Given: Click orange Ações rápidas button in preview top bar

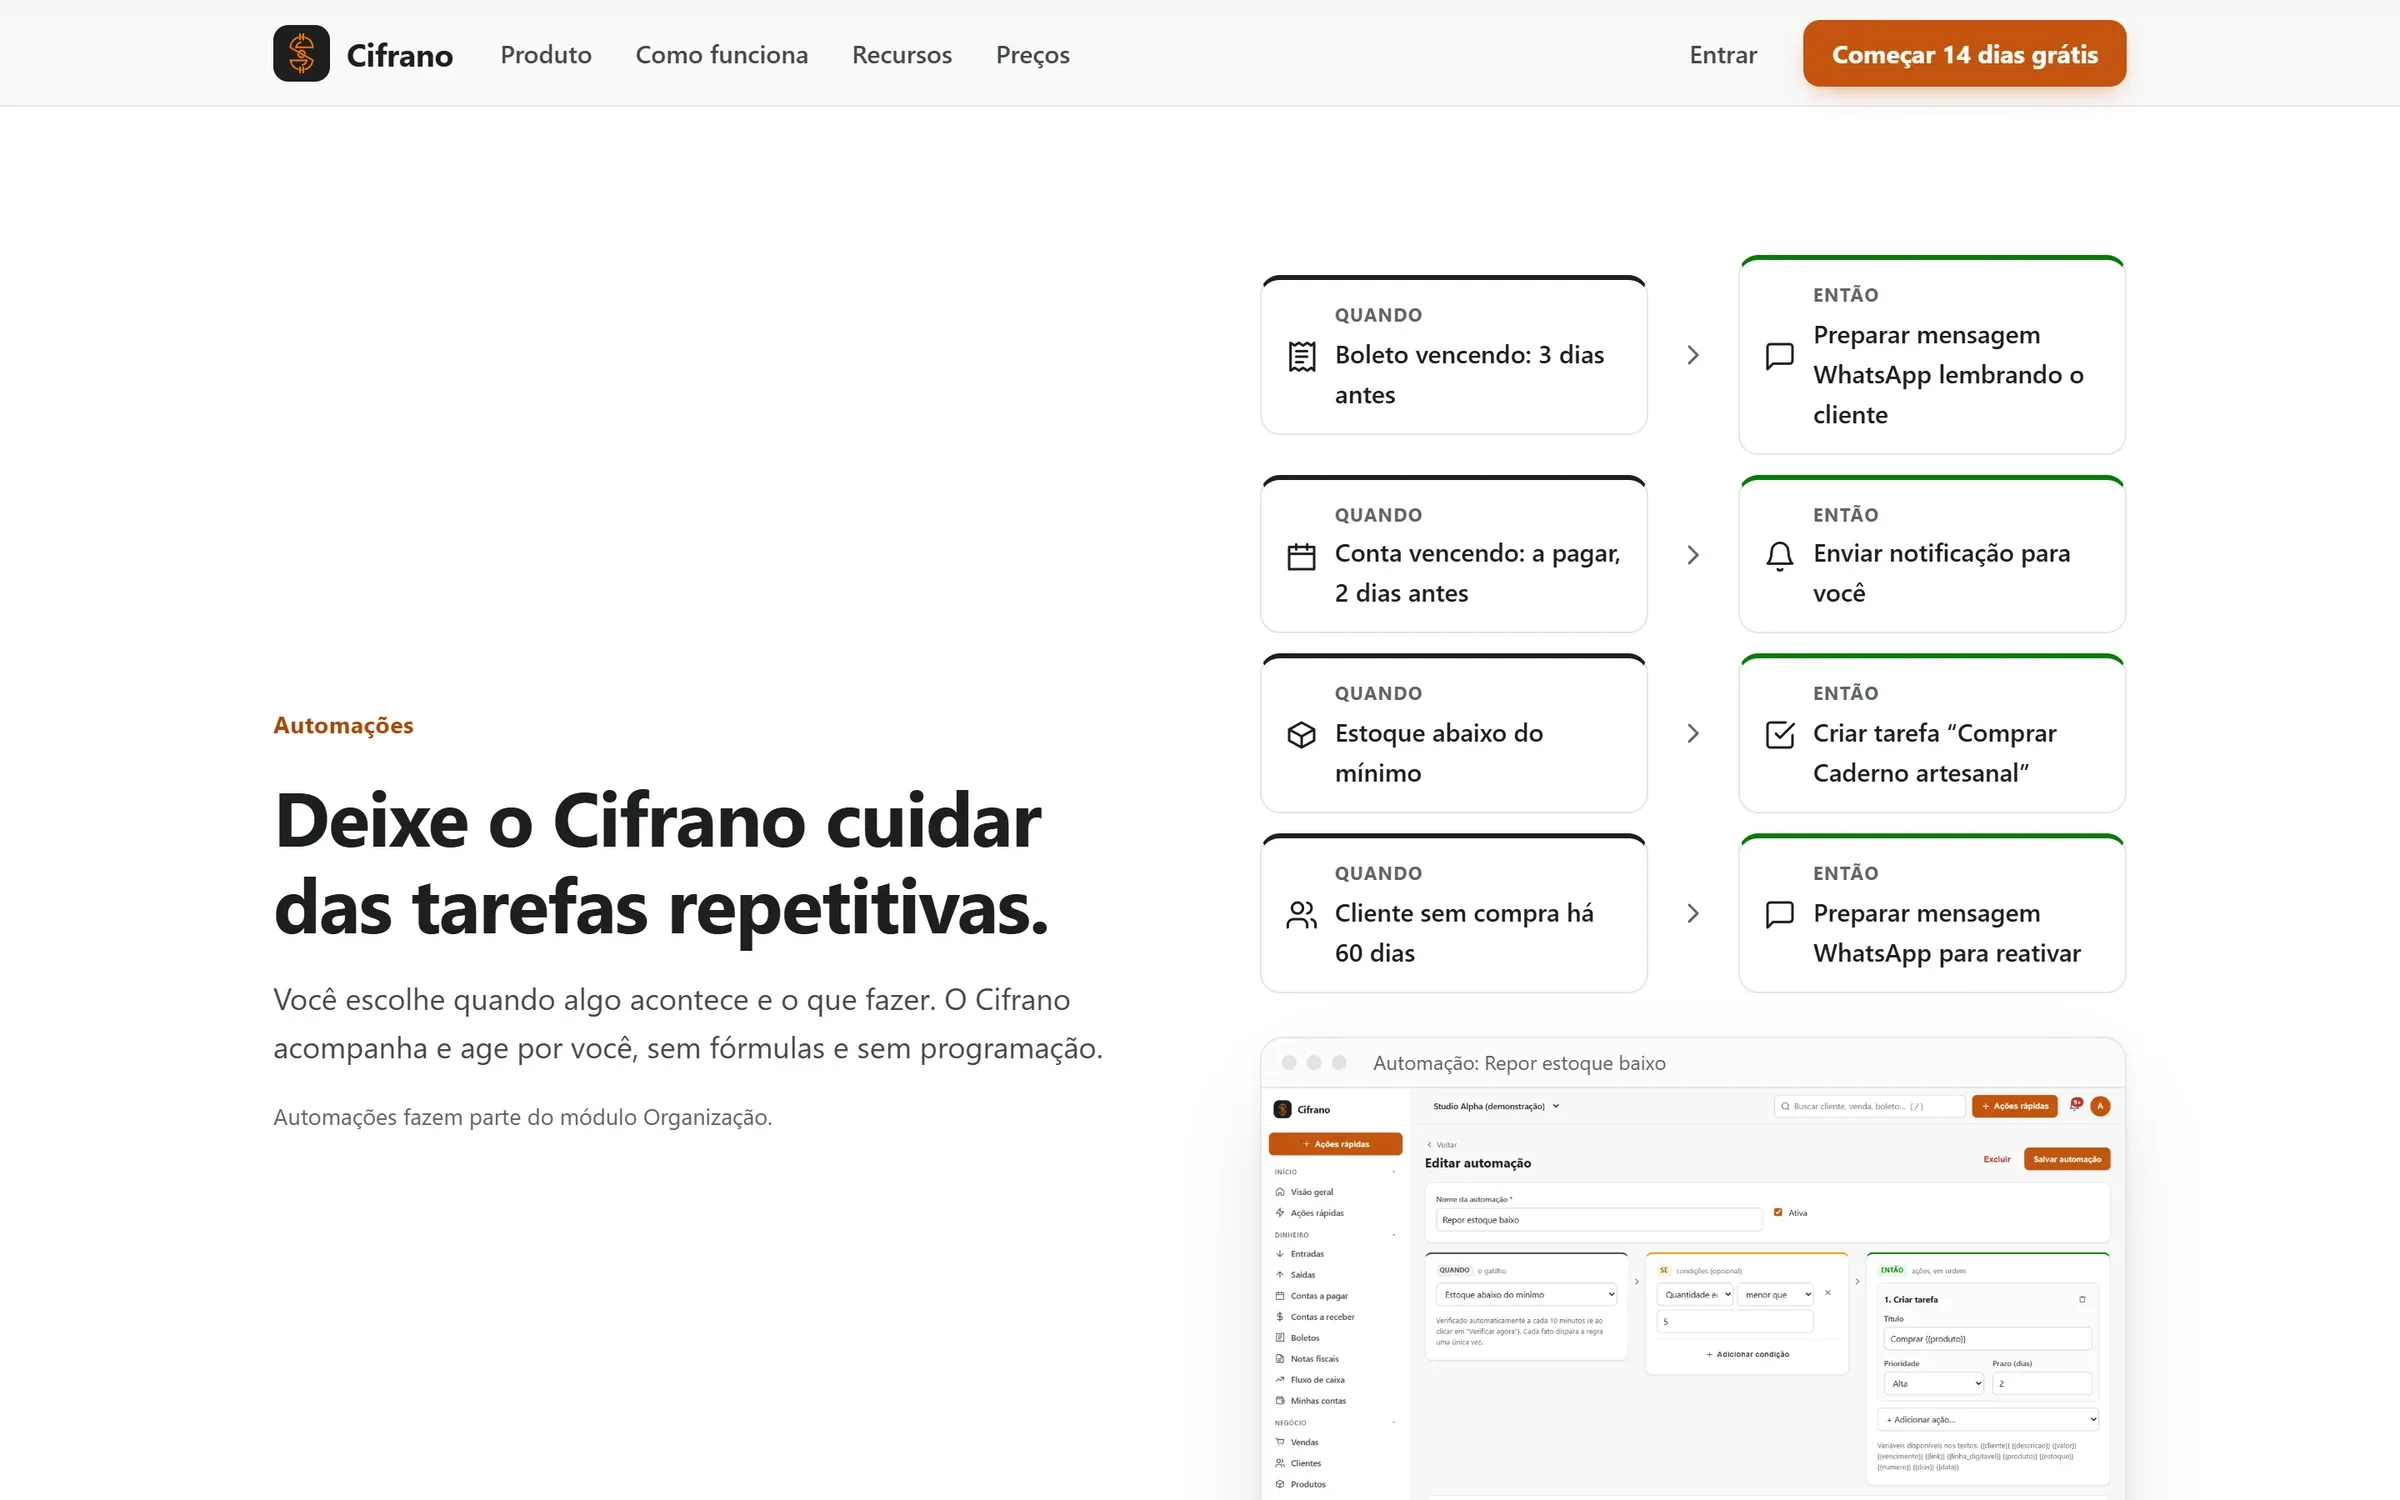Looking at the screenshot, I should 2015,1106.
